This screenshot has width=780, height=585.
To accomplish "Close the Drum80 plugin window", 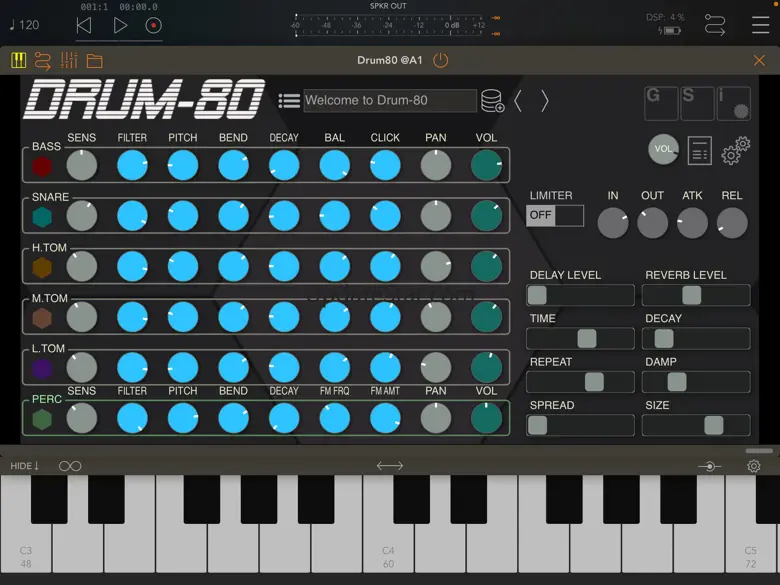I will [759, 61].
